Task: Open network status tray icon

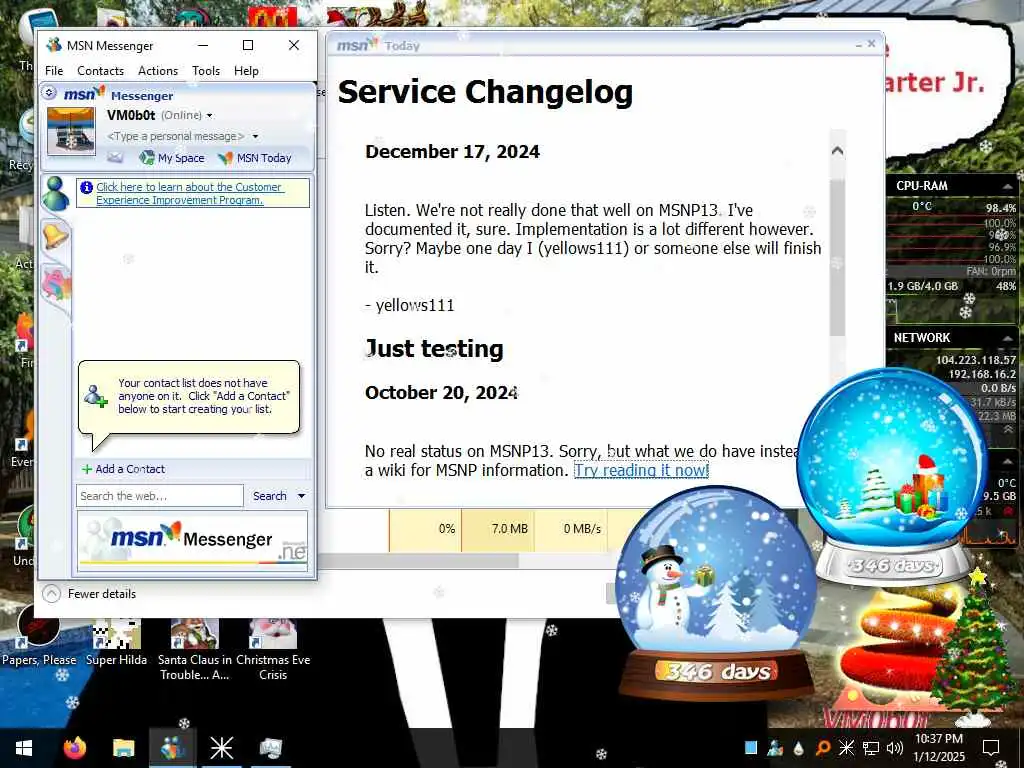Action: pyautogui.click(x=871, y=747)
